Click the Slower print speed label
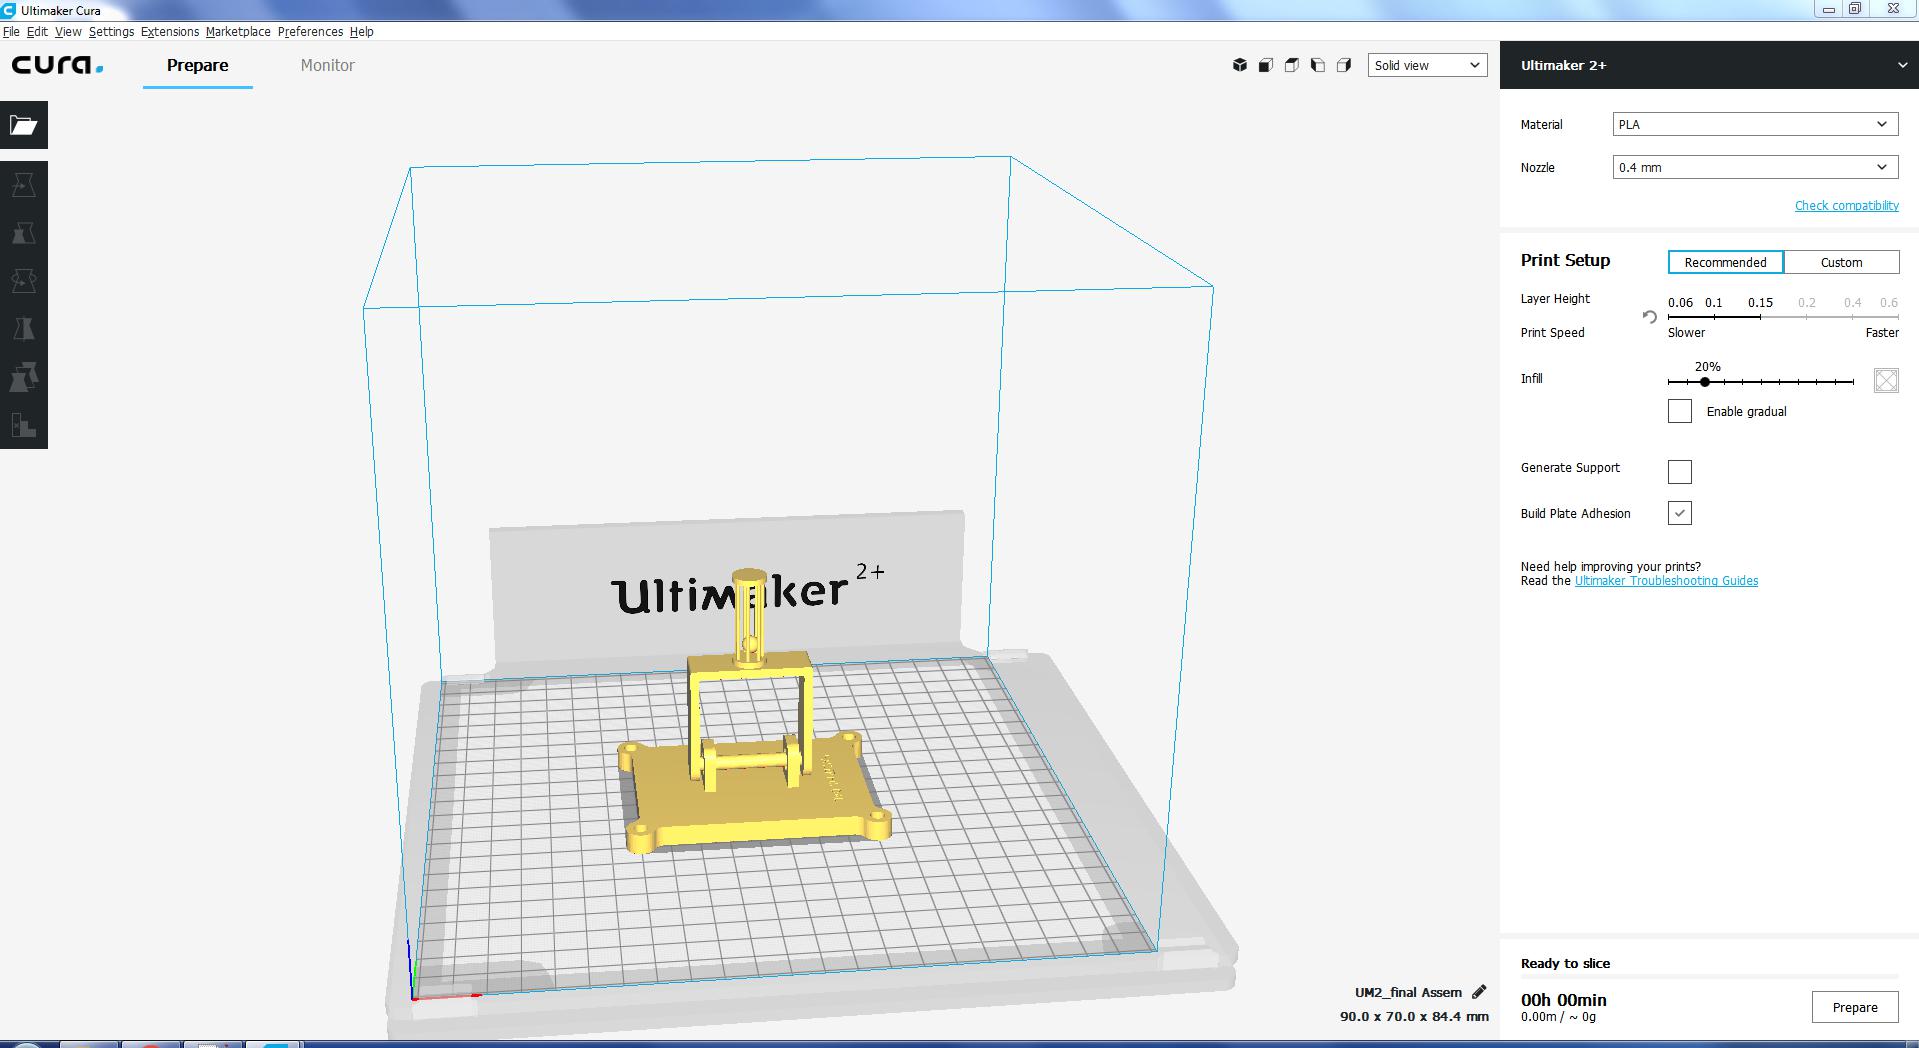The height and width of the screenshot is (1048, 1919). [1686, 332]
